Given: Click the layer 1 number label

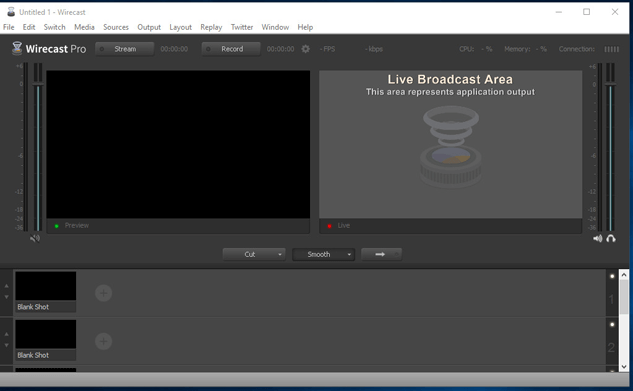Looking at the screenshot, I should 611,299.
